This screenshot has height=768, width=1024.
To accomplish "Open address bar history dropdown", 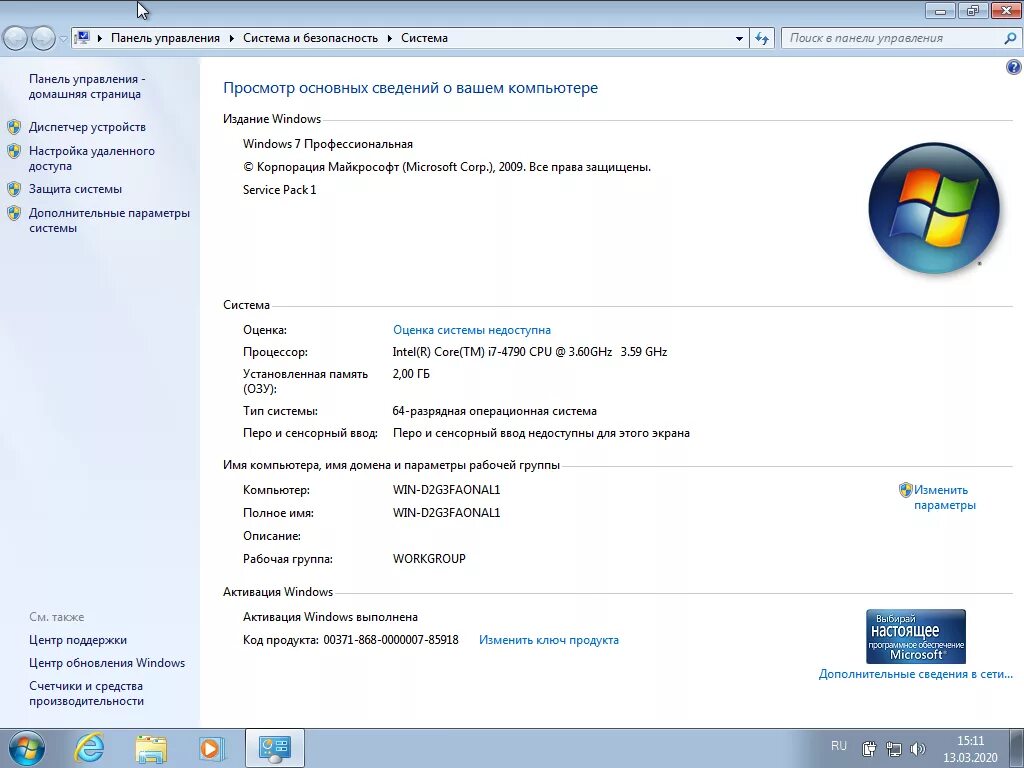I will pyautogui.click(x=739, y=38).
